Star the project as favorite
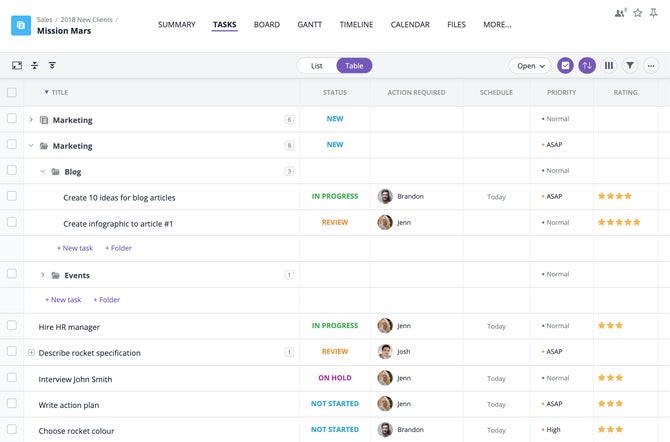Screen dimensions: 670x442 coord(638,13)
